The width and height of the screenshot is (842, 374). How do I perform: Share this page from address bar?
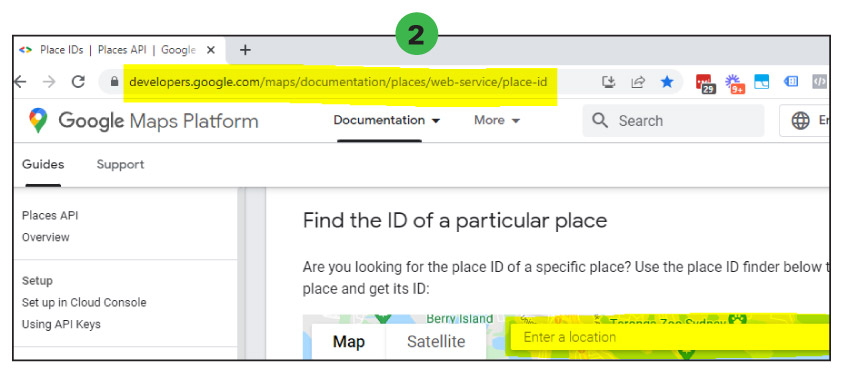click(x=637, y=82)
